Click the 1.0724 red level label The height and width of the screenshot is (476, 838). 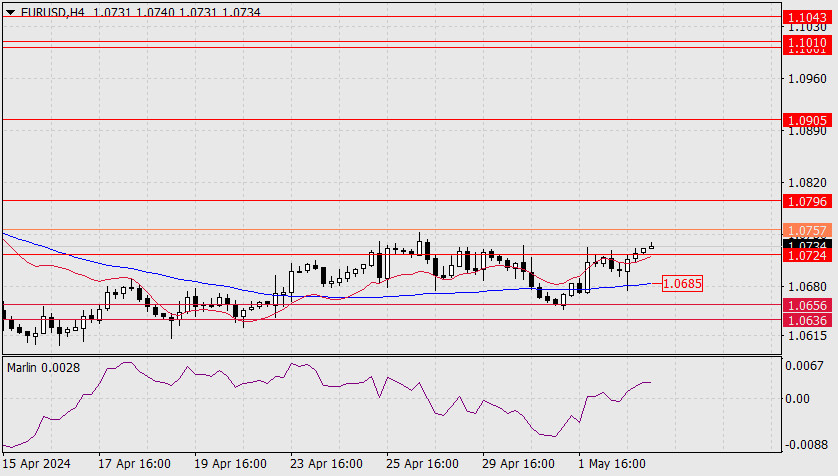tap(808, 255)
